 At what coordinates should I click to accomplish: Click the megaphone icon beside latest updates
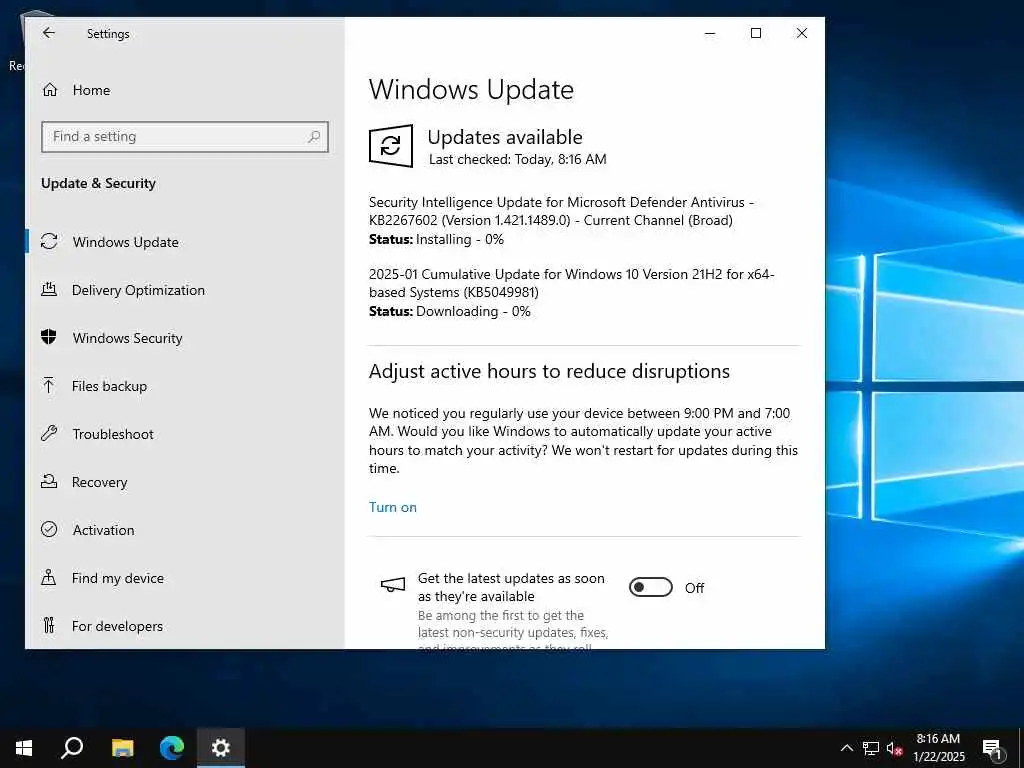pos(393,584)
